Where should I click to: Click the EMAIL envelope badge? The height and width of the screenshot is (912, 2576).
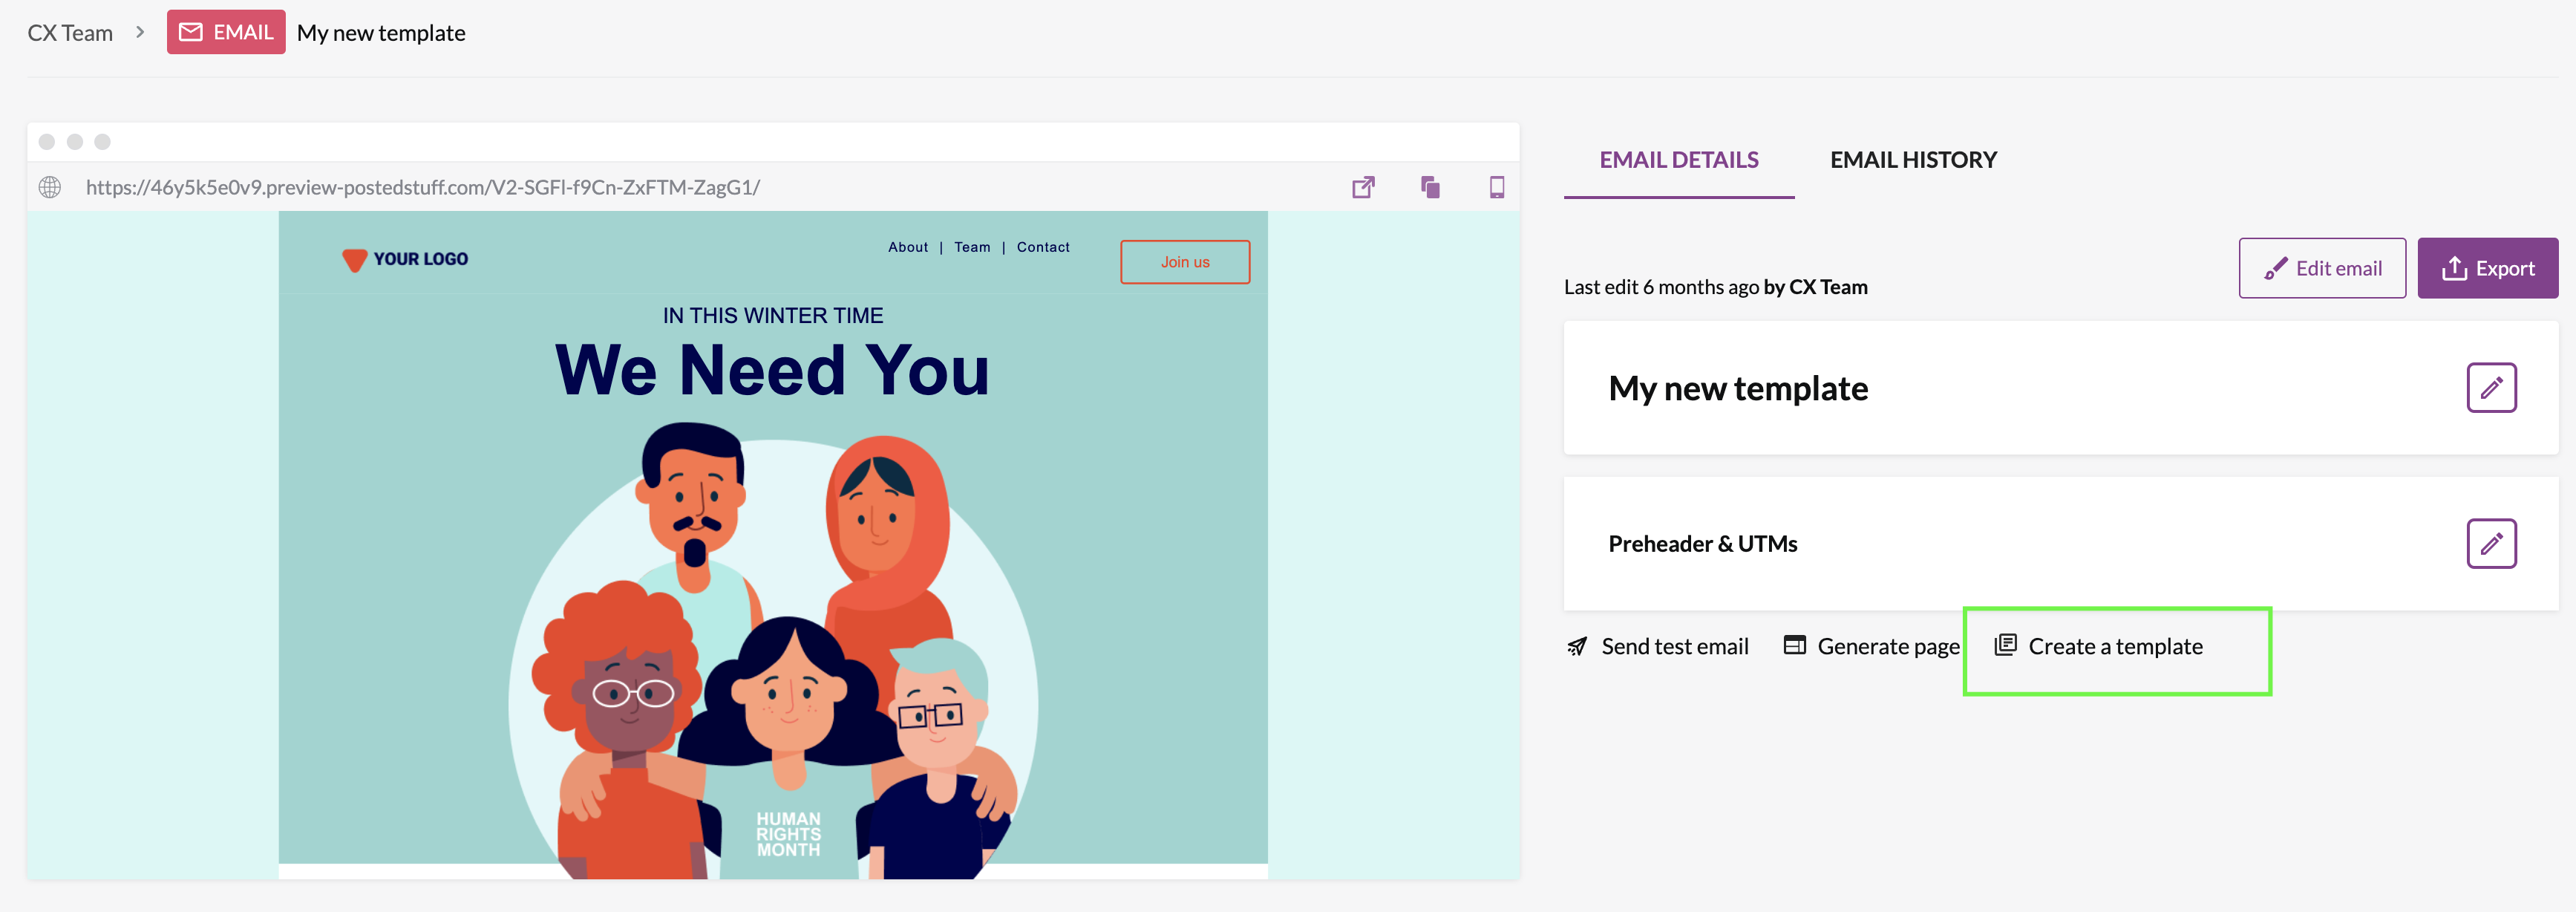(226, 32)
